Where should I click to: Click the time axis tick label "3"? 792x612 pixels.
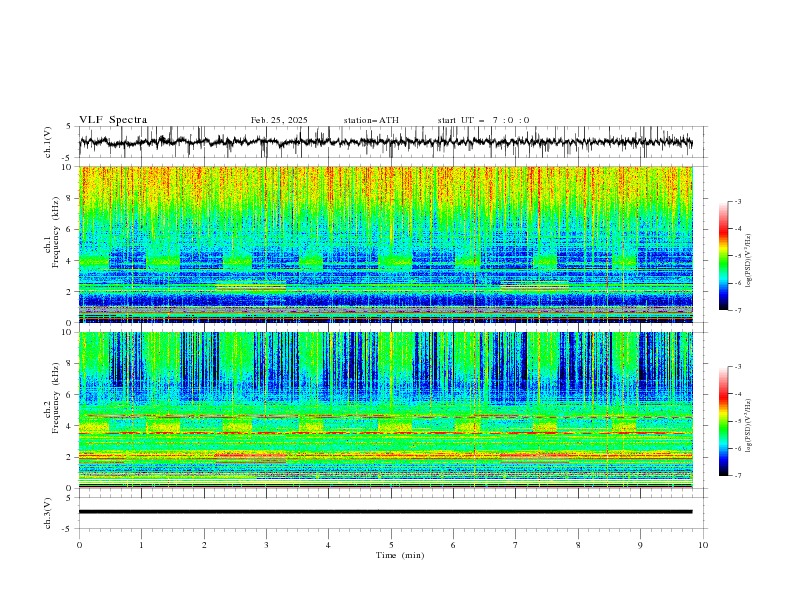click(x=266, y=545)
